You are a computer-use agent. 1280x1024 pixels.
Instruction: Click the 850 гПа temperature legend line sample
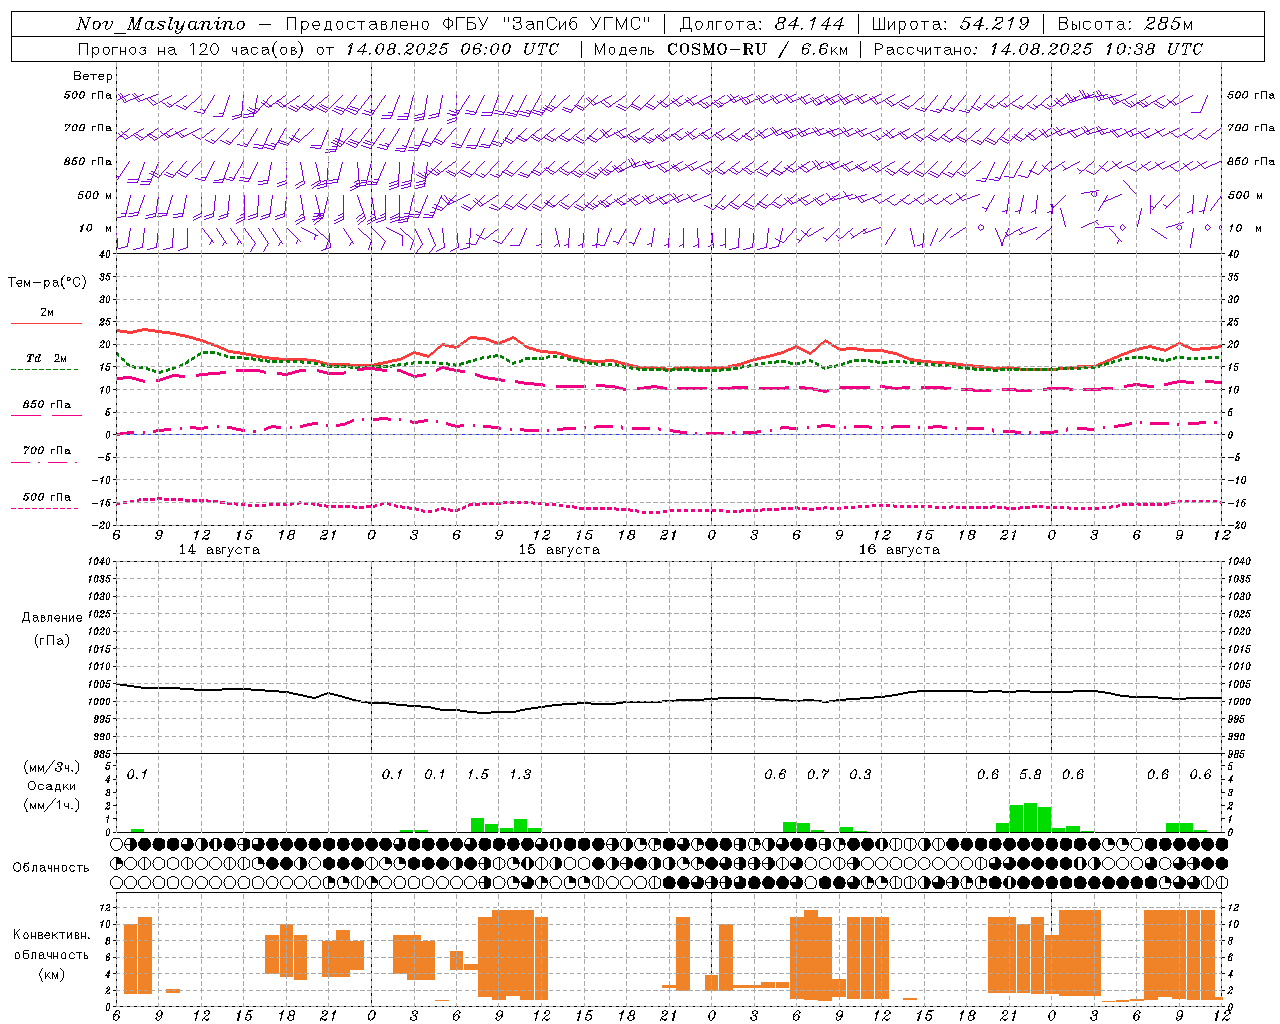point(46,415)
